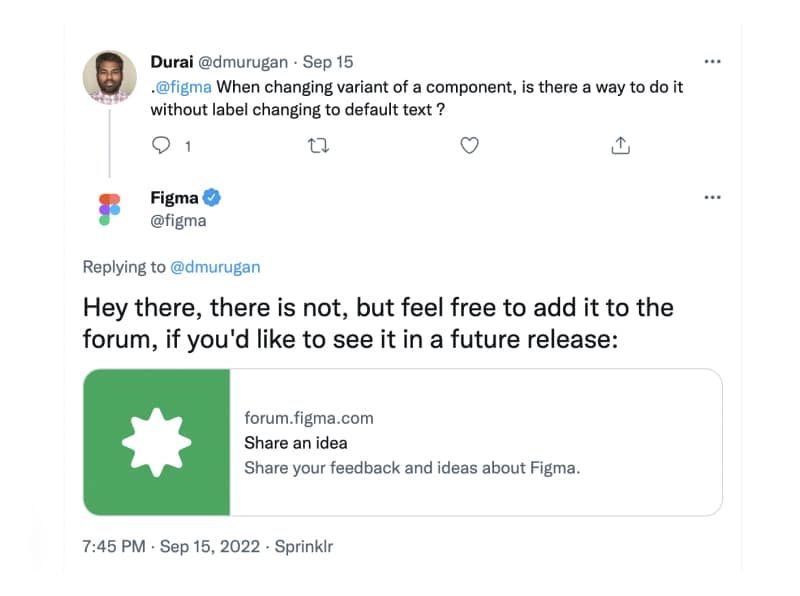Open more options on Figma's reply
800x596 pixels.
[x=712, y=197]
